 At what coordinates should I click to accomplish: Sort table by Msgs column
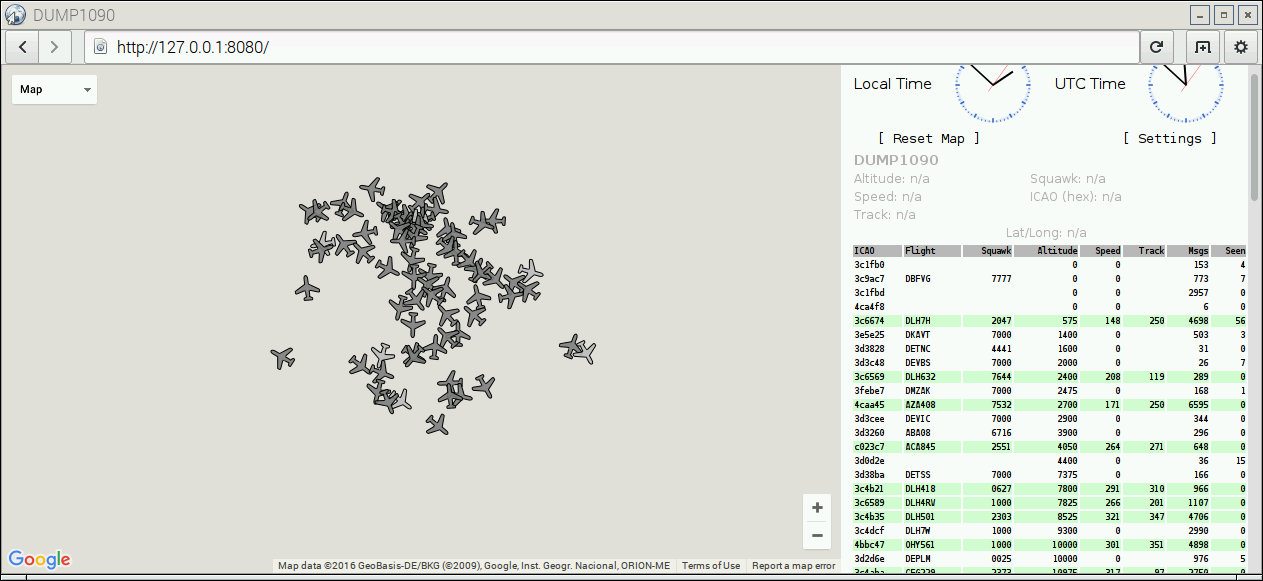coord(1188,251)
